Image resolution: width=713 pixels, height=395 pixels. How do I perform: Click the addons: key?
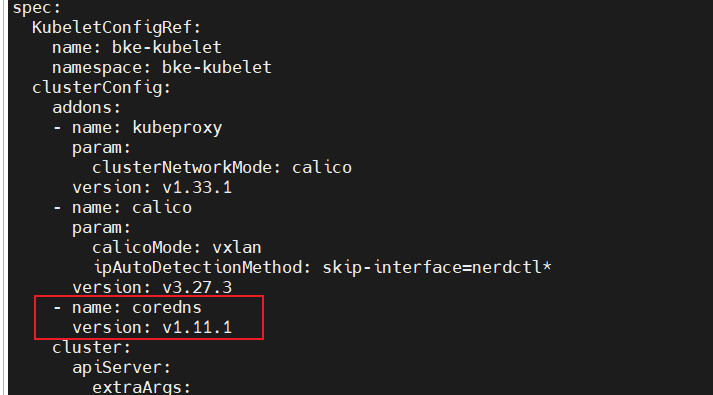(86, 108)
